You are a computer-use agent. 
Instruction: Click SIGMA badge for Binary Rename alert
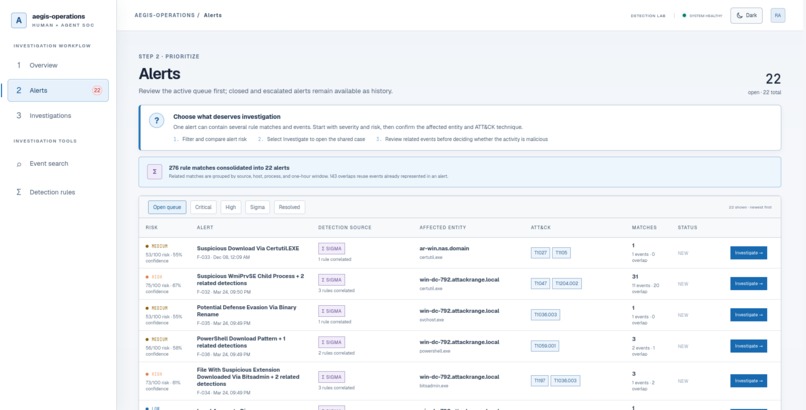[332, 311]
